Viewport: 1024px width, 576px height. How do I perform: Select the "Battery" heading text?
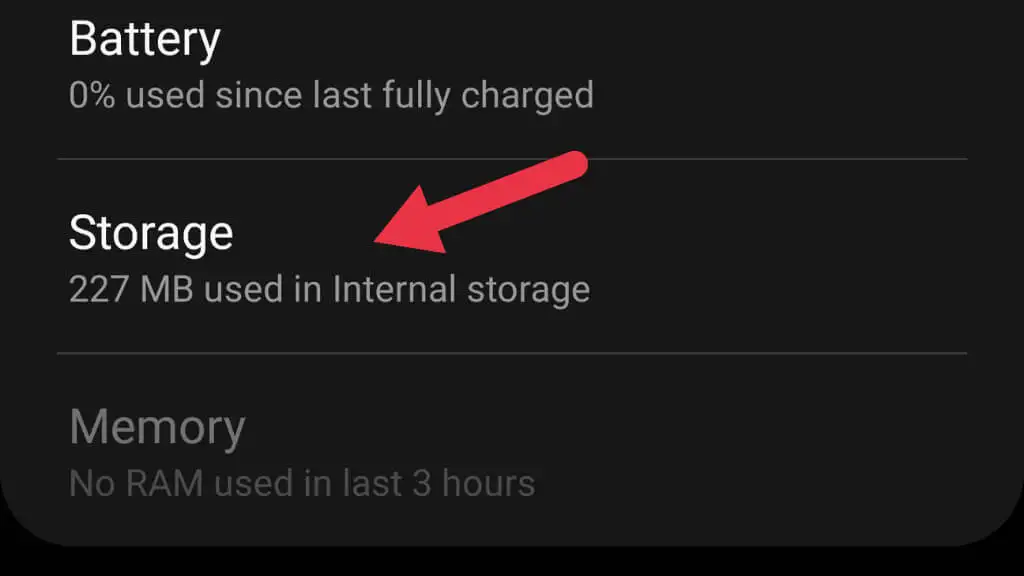point(145,40)
